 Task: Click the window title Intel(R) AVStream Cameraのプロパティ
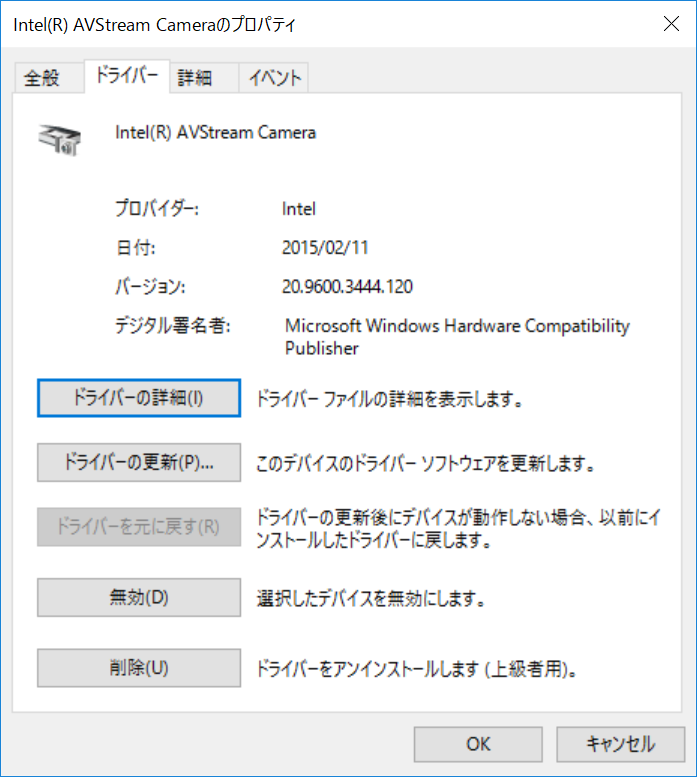[155, 25]
